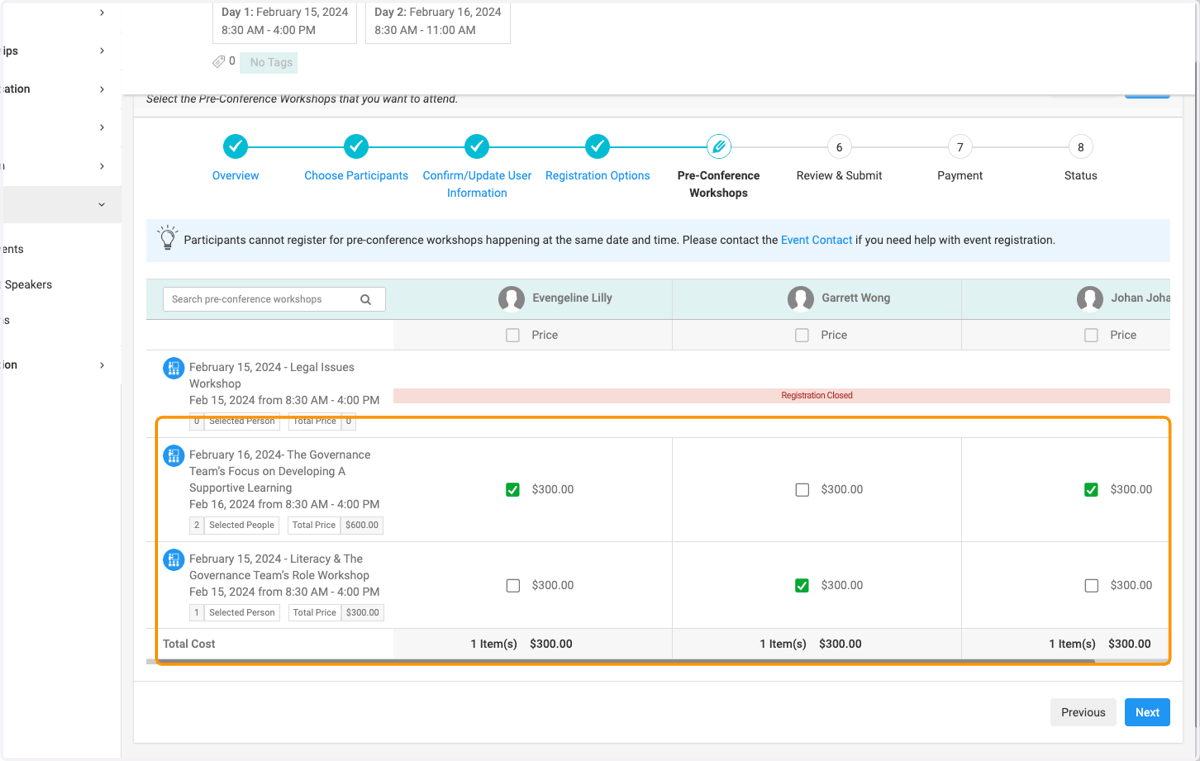Click 'February 15, 2024 - Legal Issues Workshop' title
The height and width of the screenshot is (761, 1200).
[x=271, y=375]
